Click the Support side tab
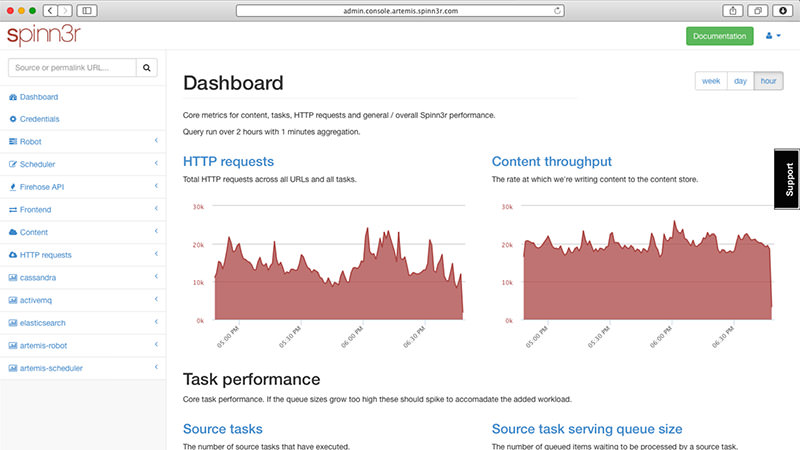The image size is (800, 450). click(x=788, y=179)
